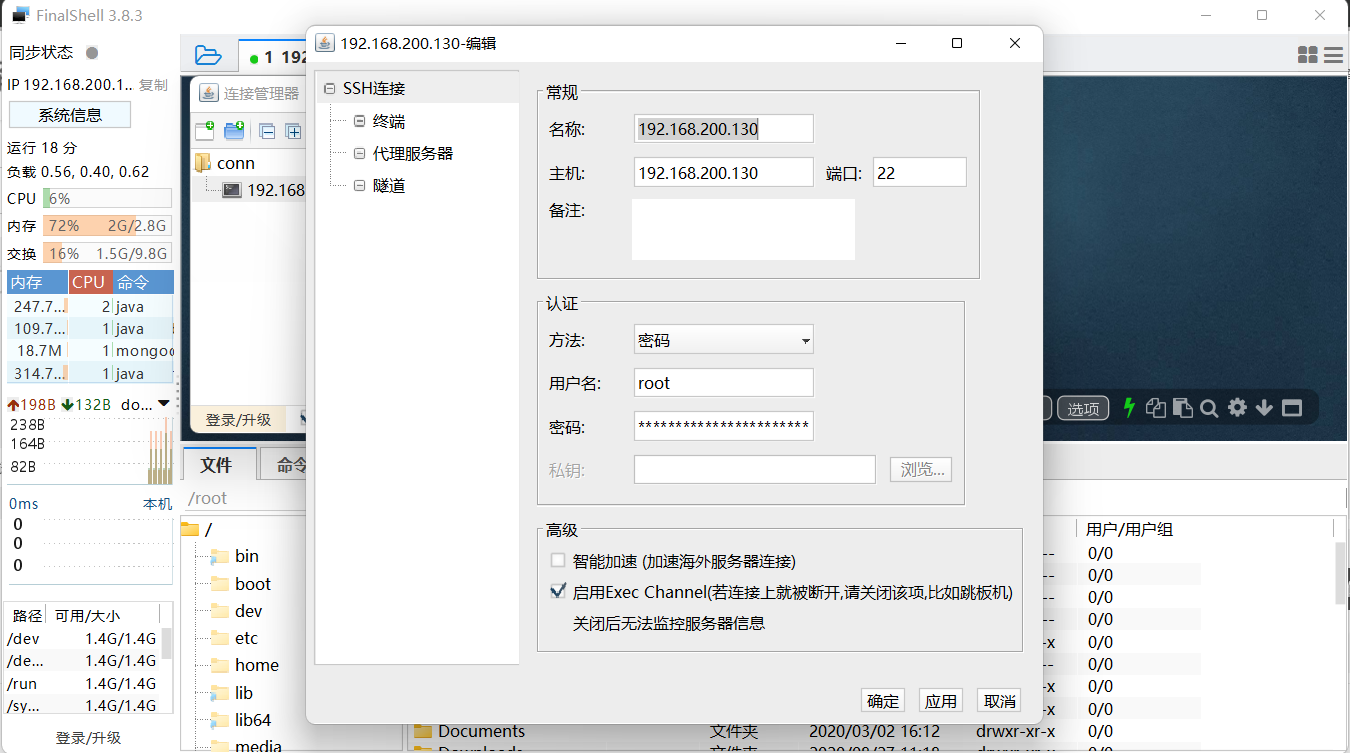Open the quick commands lightning icon
Image resolution: width=1350 pixels, height=753 pixels.
click(x=1131, y=407)
